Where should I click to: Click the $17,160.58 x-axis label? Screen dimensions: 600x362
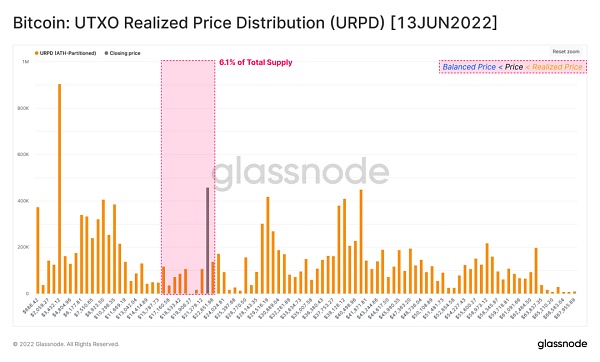pos(157,307)
